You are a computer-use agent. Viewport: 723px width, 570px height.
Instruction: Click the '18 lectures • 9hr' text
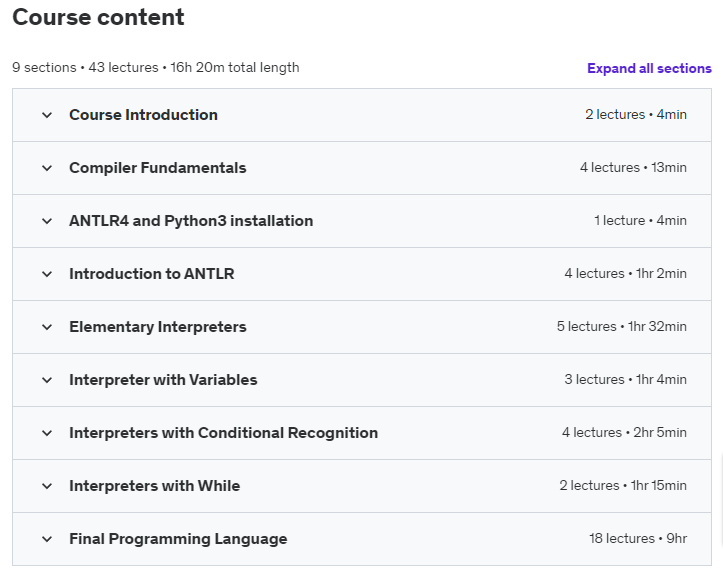tap(638, 539)
